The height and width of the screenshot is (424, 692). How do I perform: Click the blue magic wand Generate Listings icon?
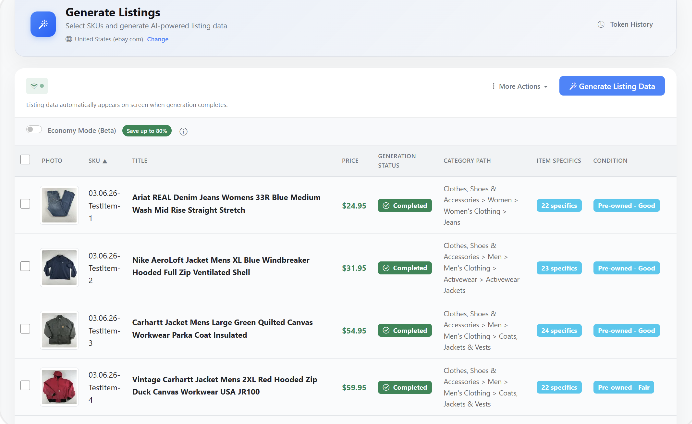click(x=43, y=24)
